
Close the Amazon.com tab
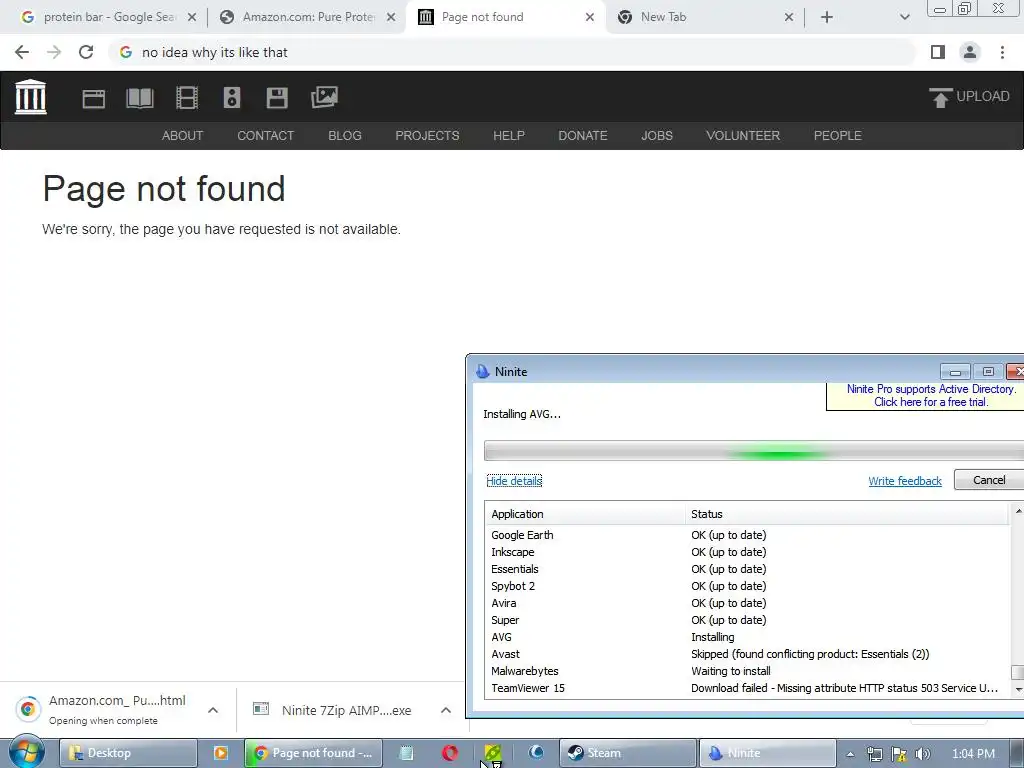(391, 18)
